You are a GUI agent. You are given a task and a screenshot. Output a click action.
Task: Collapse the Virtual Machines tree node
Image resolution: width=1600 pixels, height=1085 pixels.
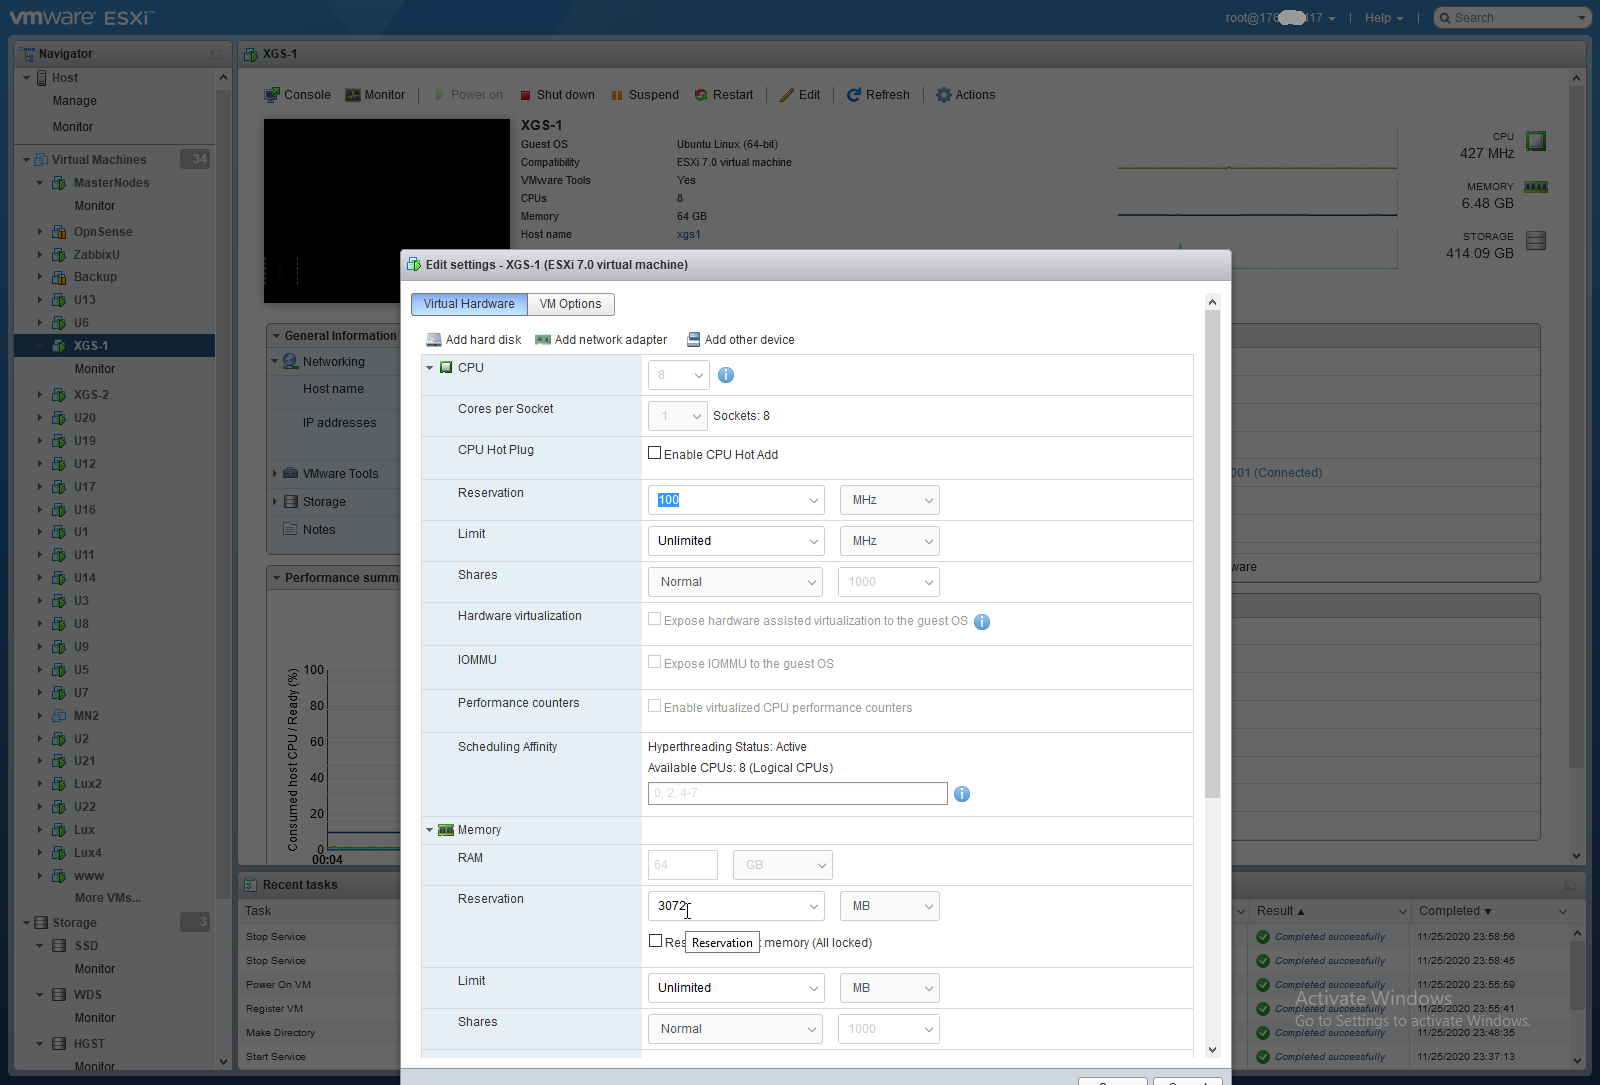click(27, 160)
